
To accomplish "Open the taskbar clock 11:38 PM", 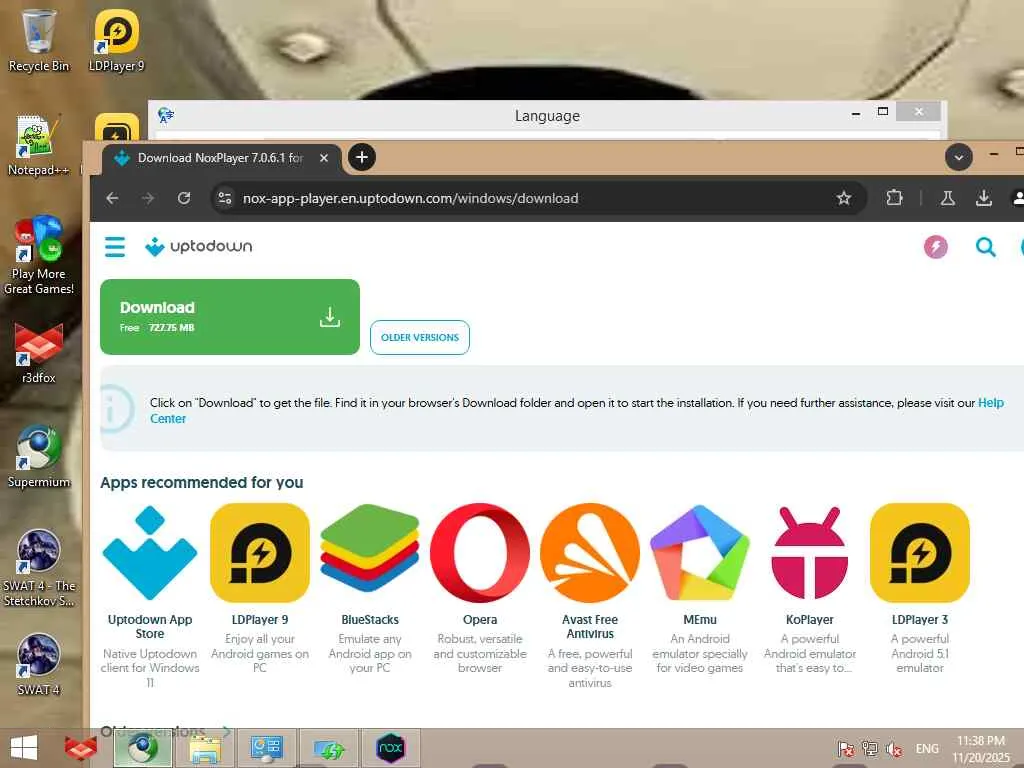I will (x=981, y=749).
